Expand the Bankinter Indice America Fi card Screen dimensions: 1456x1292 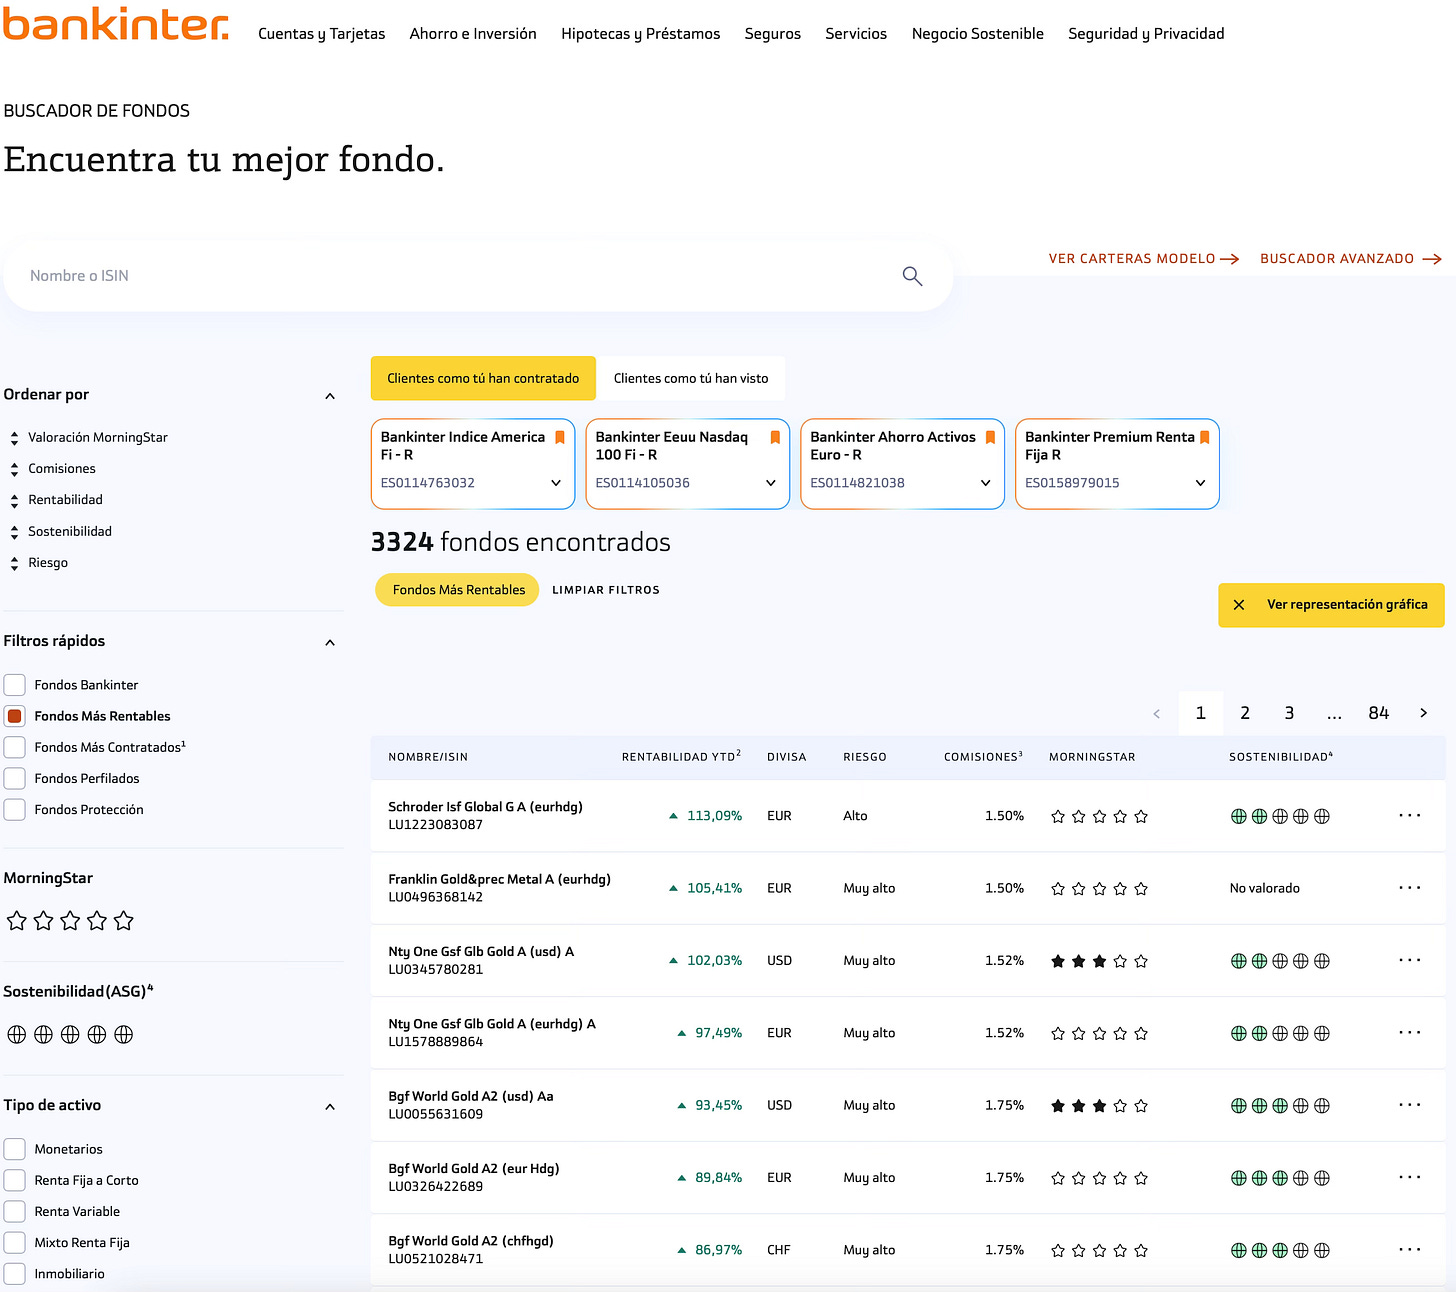click(x=556, y=483)
